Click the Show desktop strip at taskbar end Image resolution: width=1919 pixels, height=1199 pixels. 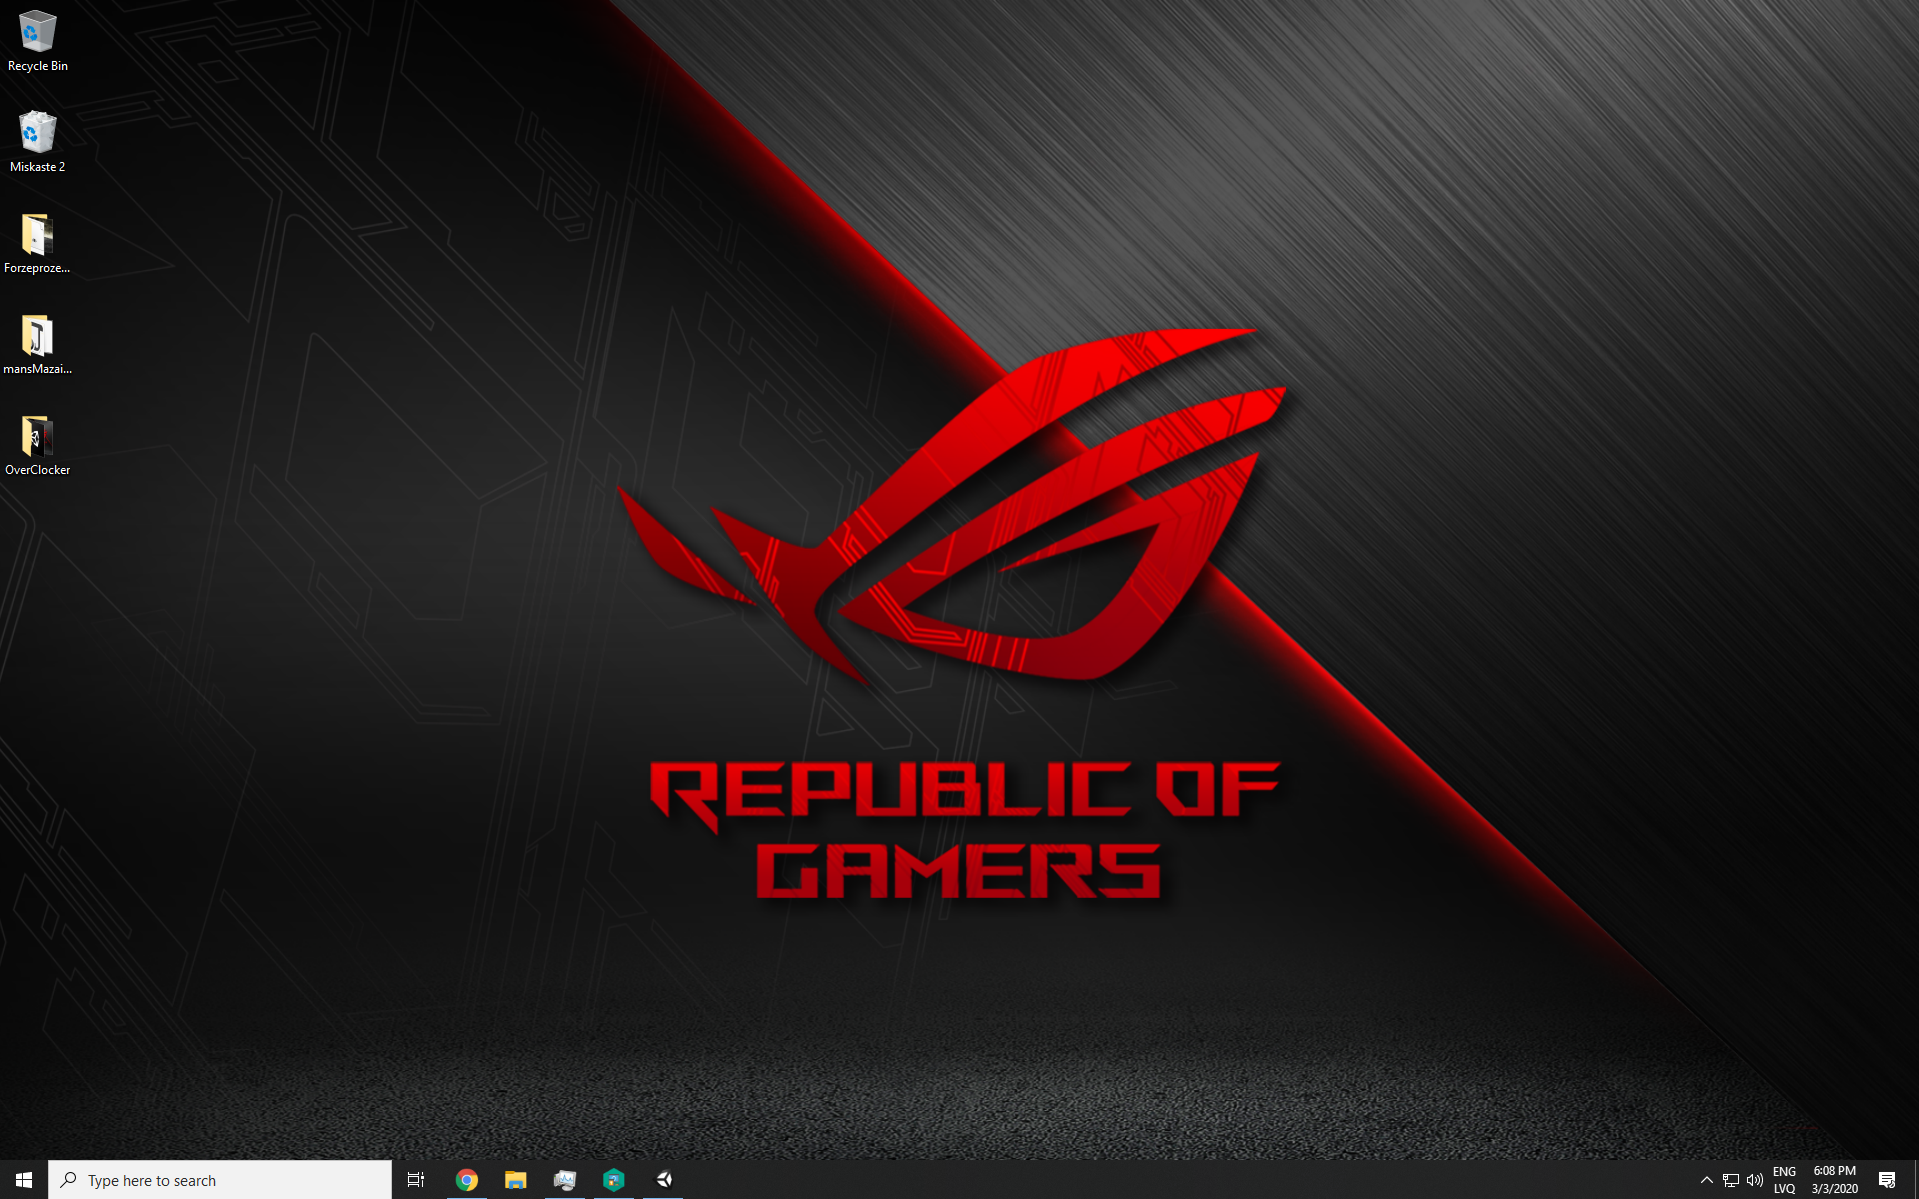click(1915, 1180)
